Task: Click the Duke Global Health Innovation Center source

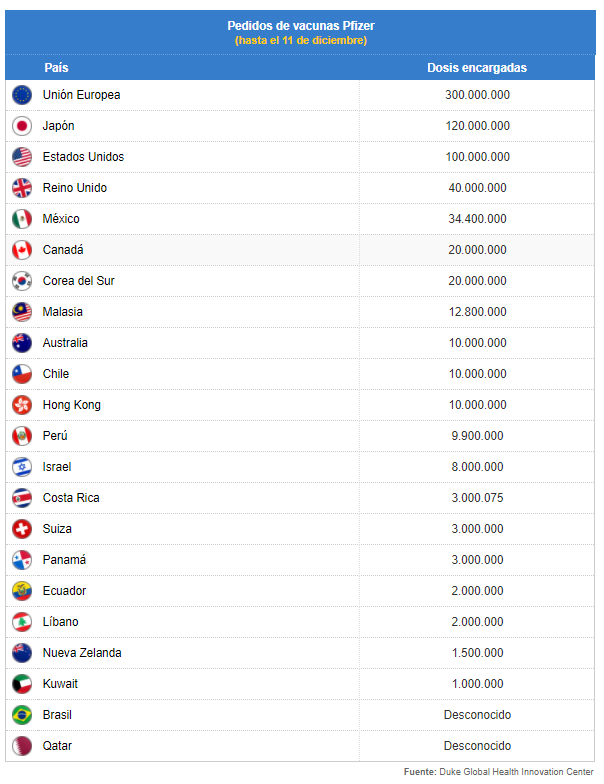Action: click(x=516, y=772)
